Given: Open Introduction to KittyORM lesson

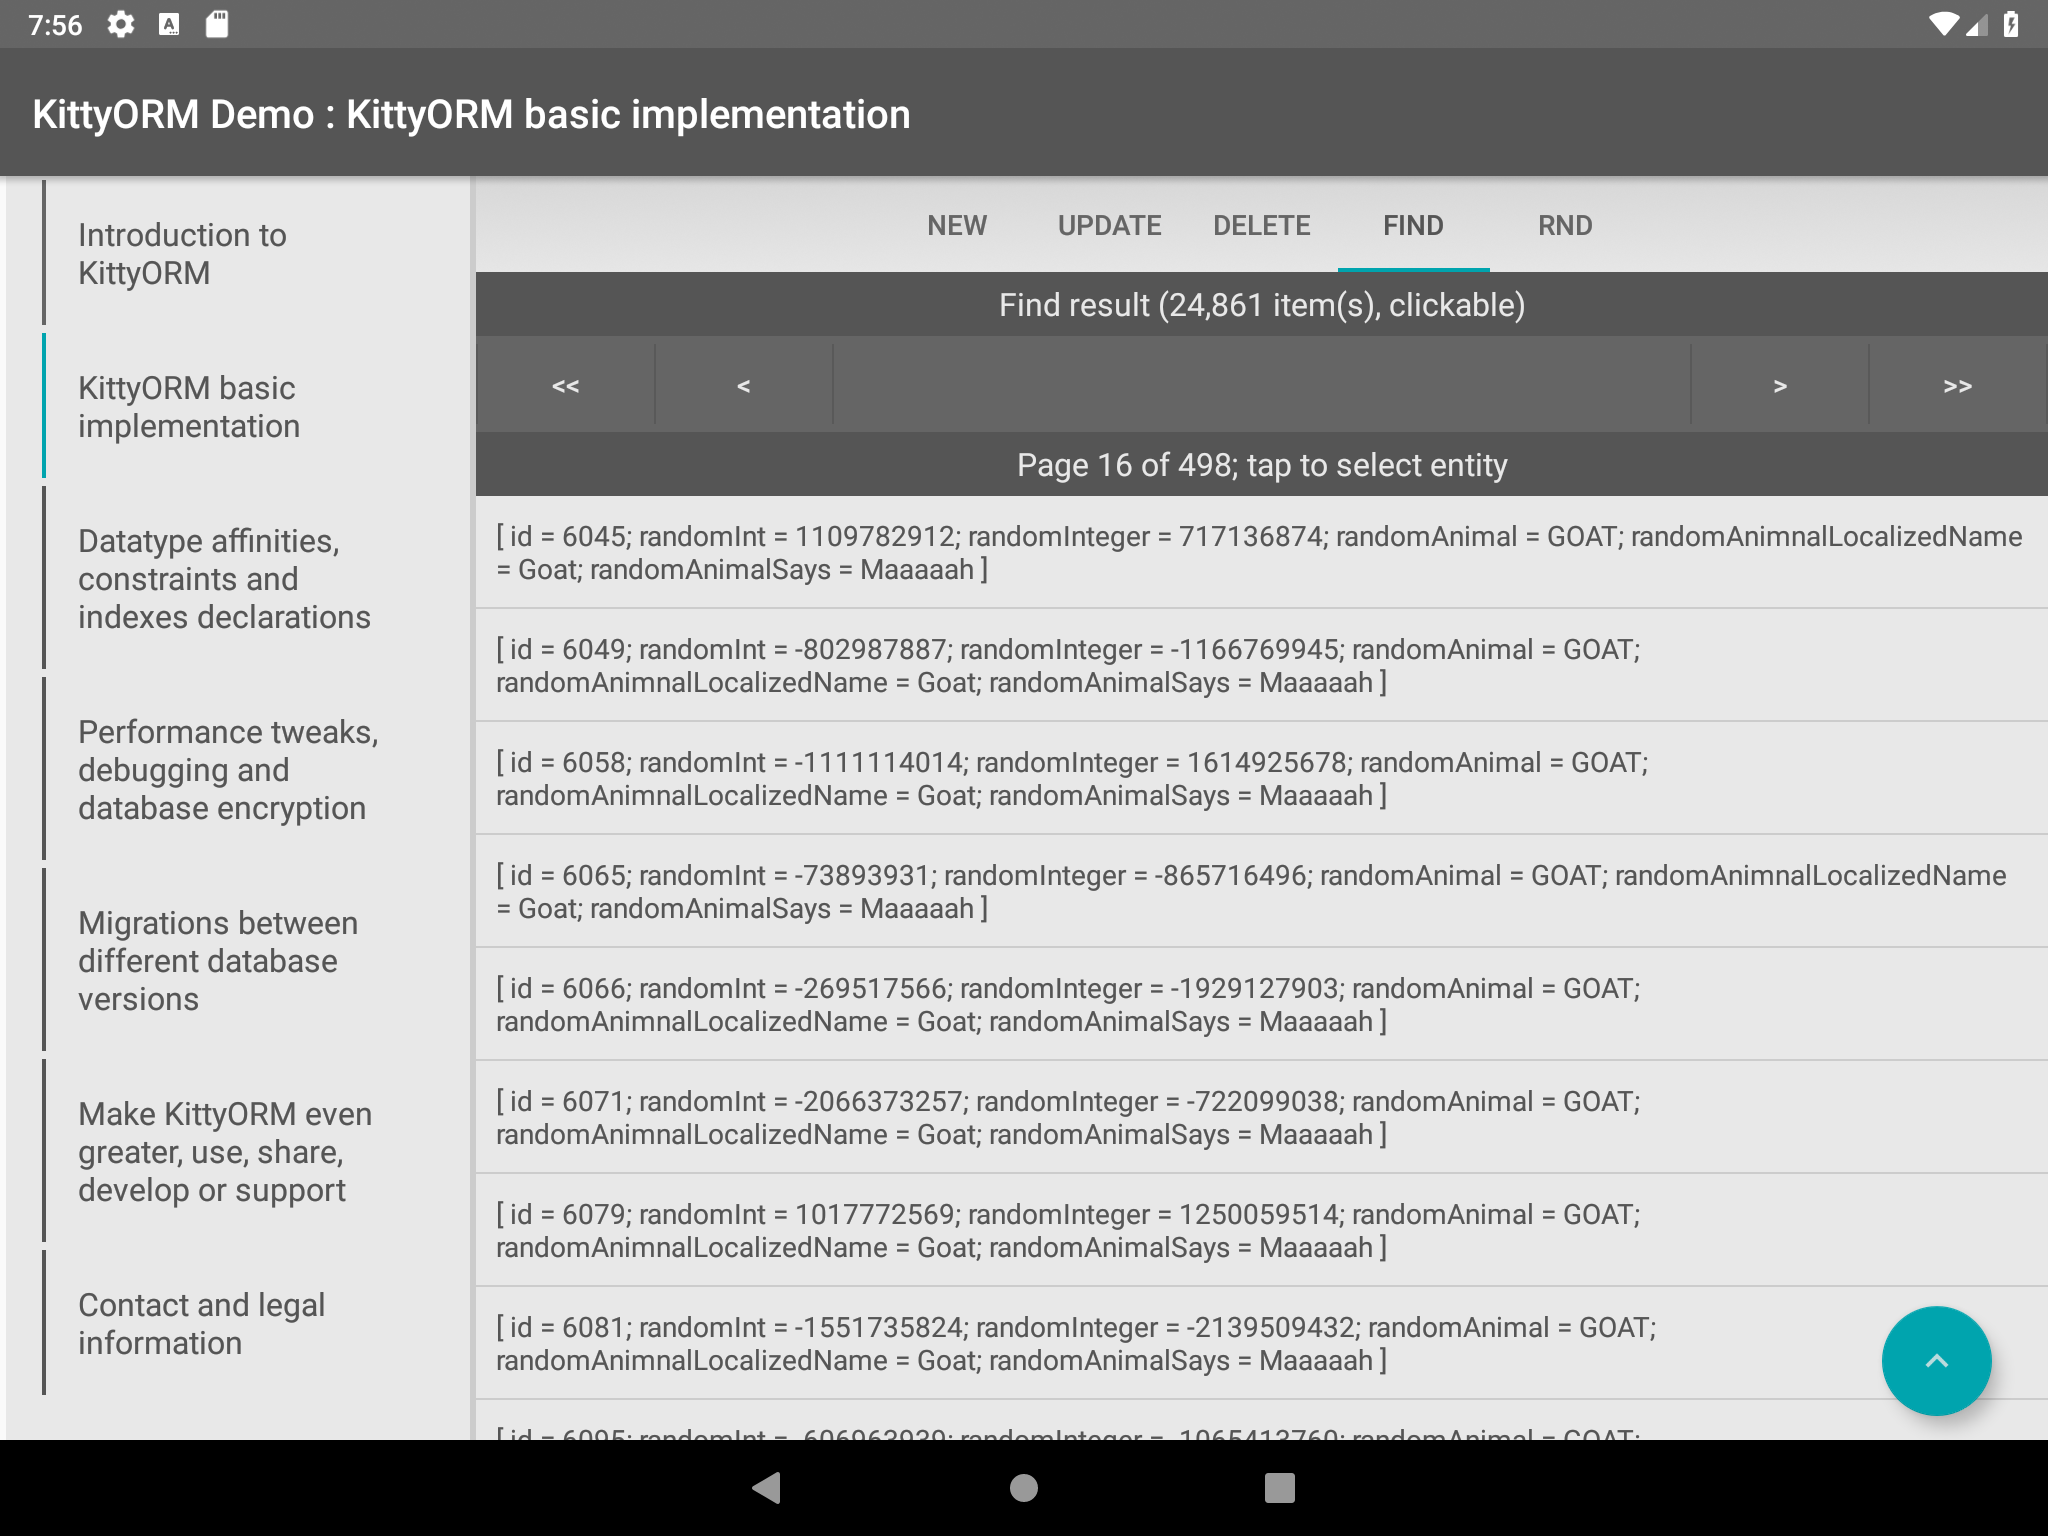Looking at the screenshot, I should 256,254.
